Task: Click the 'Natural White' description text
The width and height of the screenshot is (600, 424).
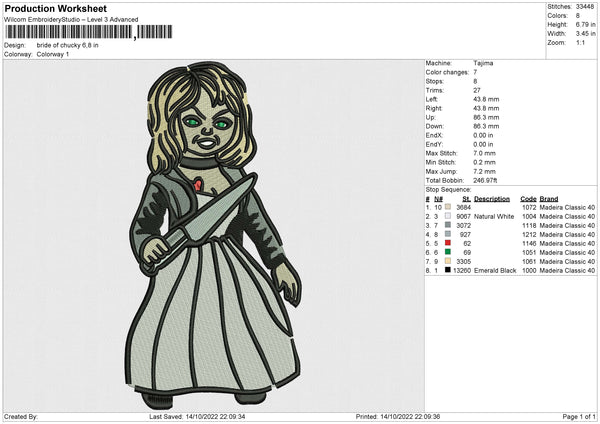Action: point(494,216)
